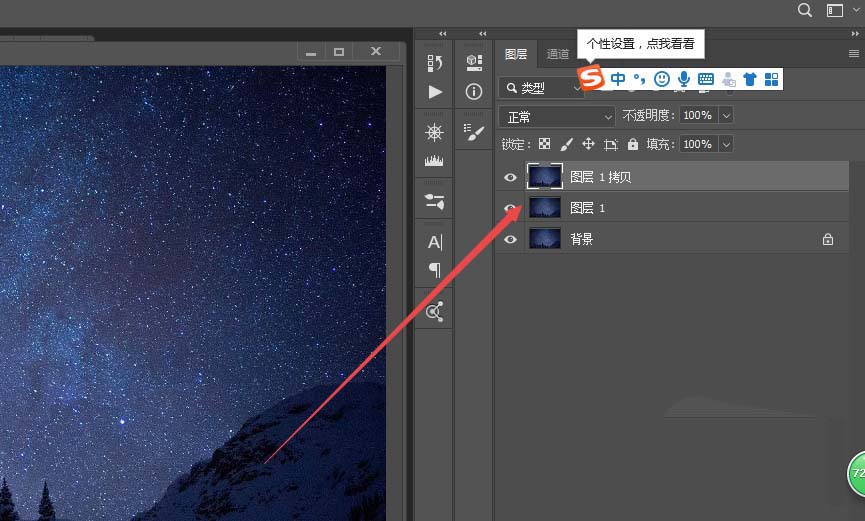Open the Layers panel menu icon
865x521 pixels.
(x=854, y=54)
